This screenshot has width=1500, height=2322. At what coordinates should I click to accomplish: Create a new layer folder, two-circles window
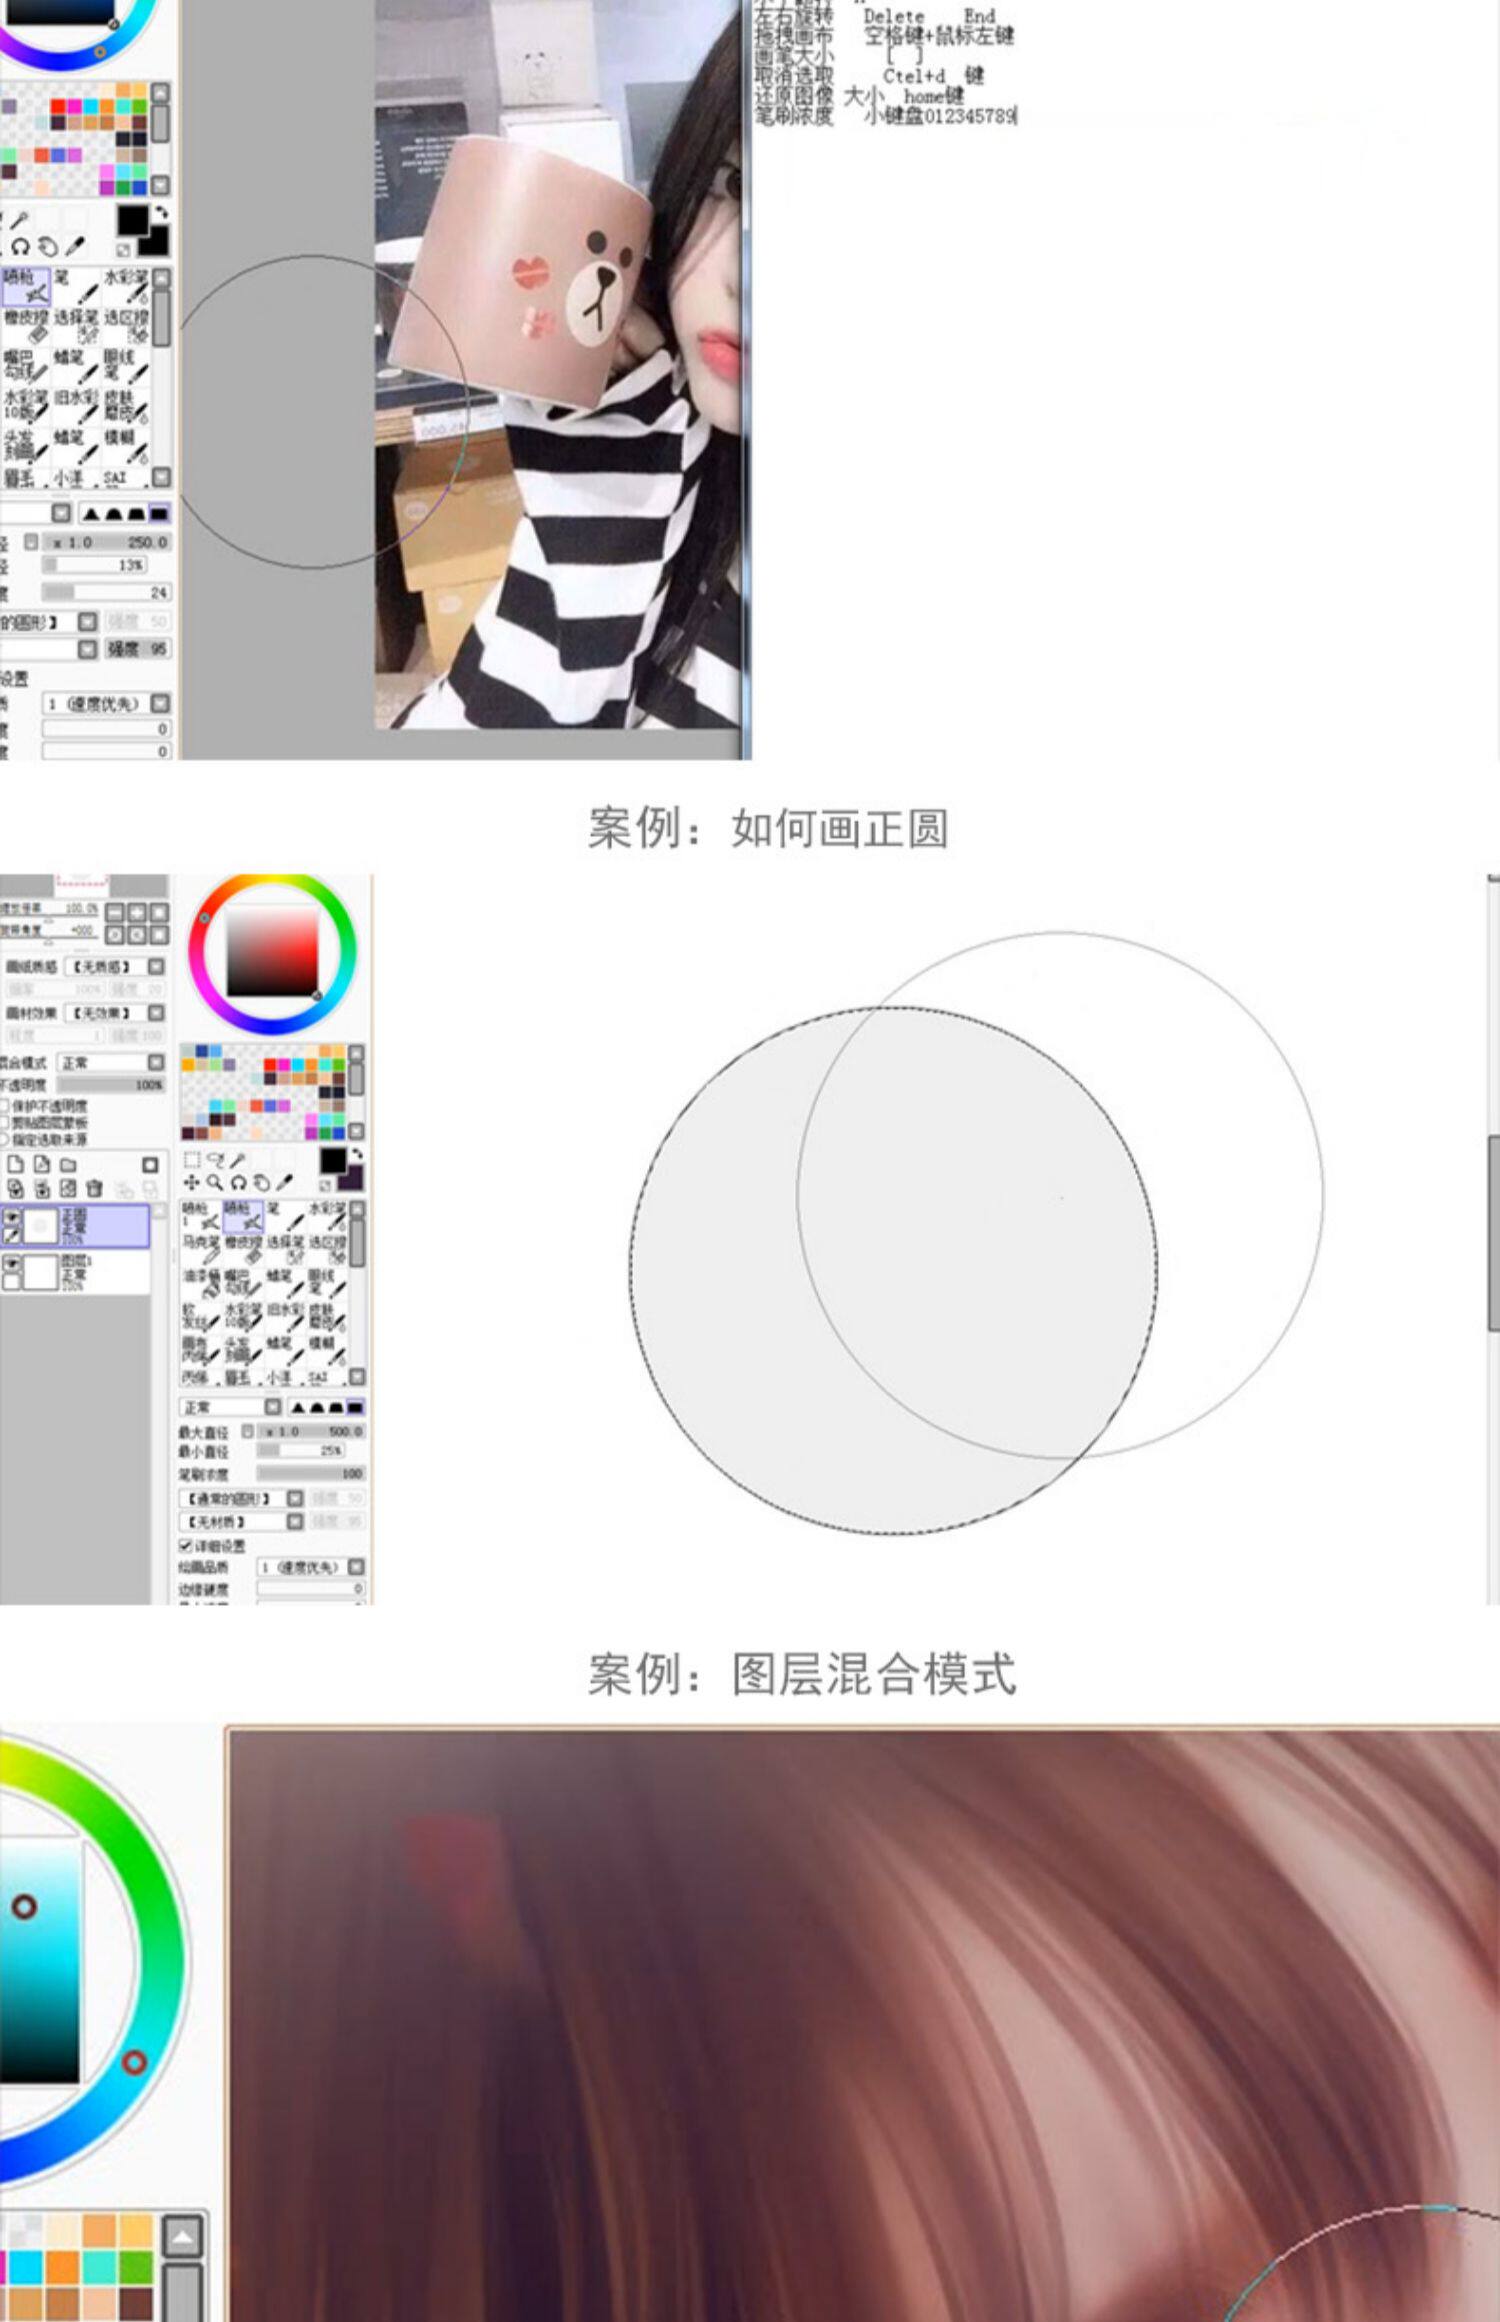(68, 1165)
